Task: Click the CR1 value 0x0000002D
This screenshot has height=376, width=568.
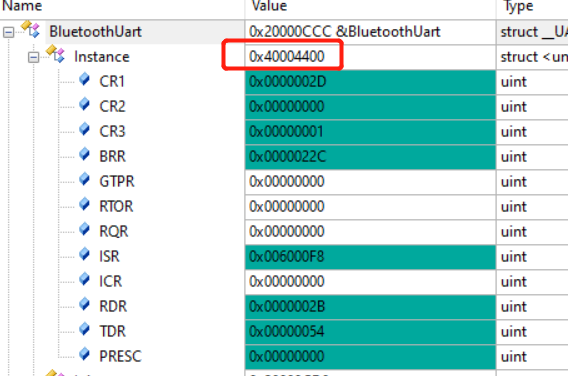Action: [x=370, y=82]
